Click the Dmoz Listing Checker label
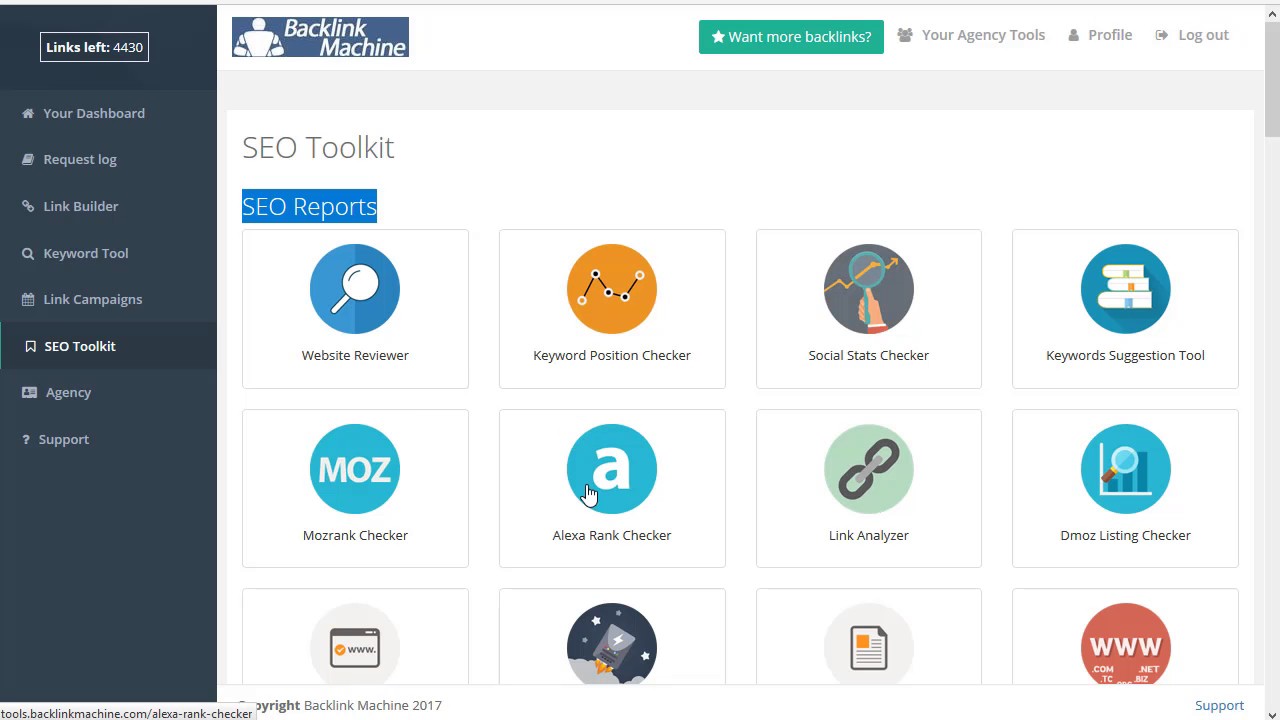The width and height of the screenshot is (1280, 720). click(1125, 535)
